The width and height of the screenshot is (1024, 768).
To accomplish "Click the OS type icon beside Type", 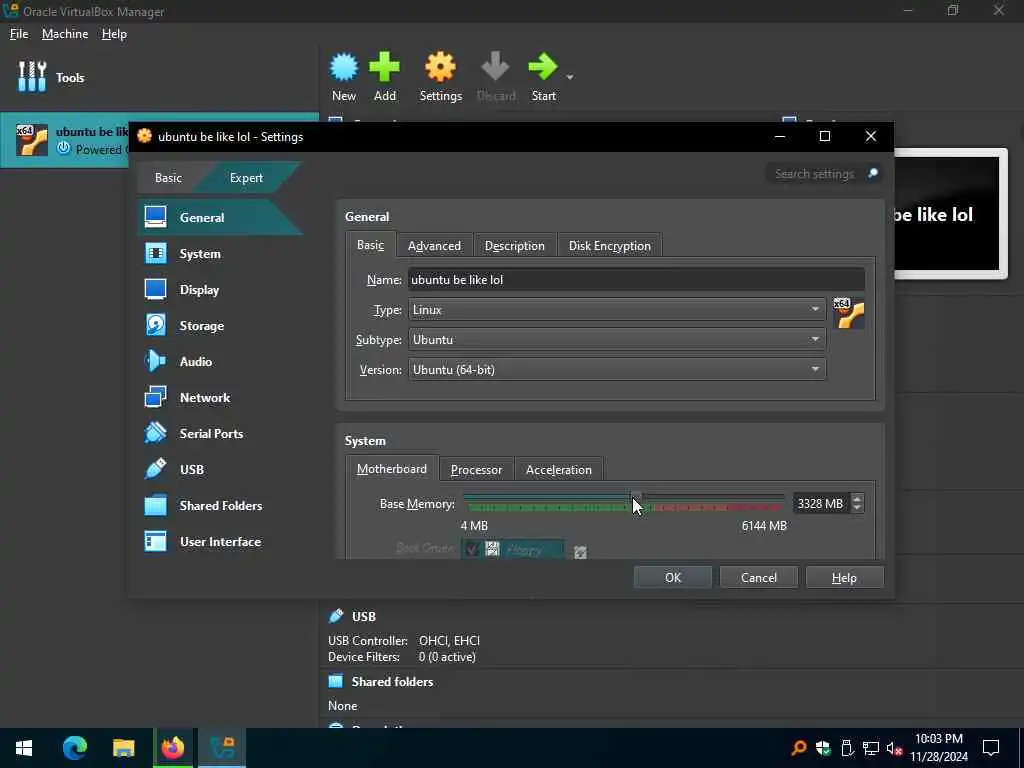I will 848,313.
